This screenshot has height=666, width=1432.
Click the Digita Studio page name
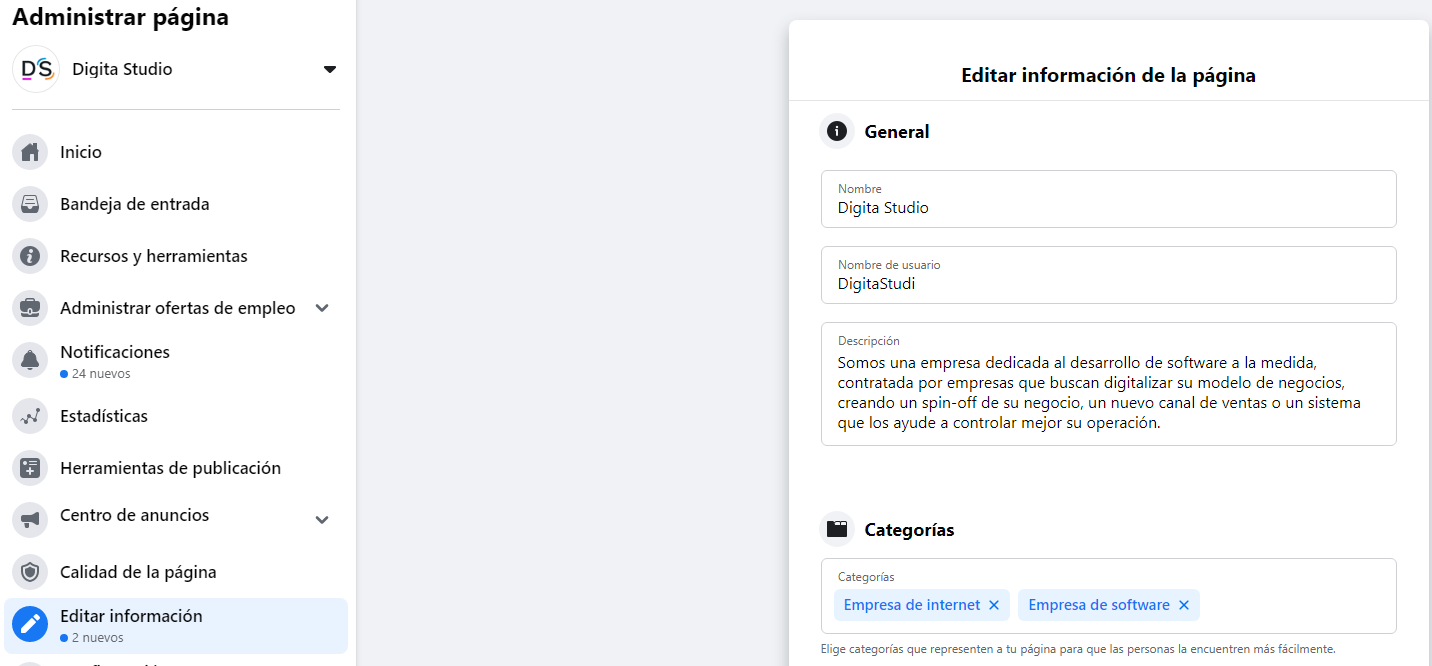122,69
